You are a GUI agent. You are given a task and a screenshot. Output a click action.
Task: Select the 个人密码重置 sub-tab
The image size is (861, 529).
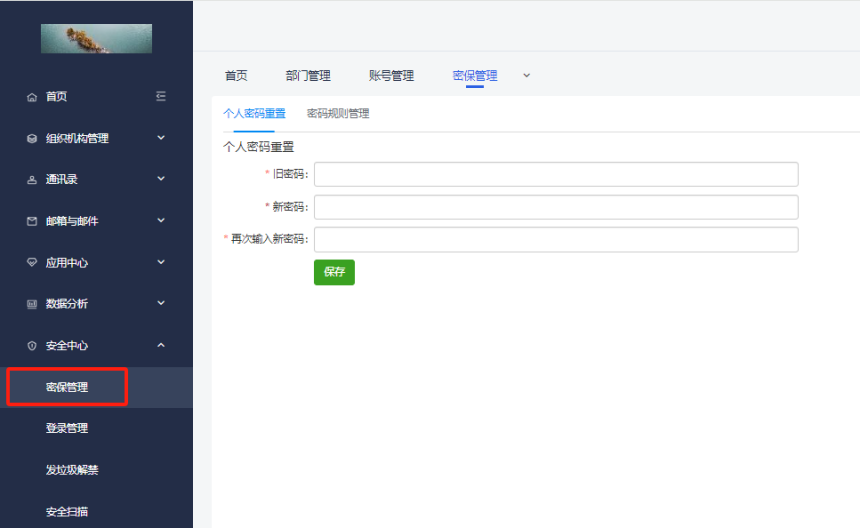pos(254,114)
